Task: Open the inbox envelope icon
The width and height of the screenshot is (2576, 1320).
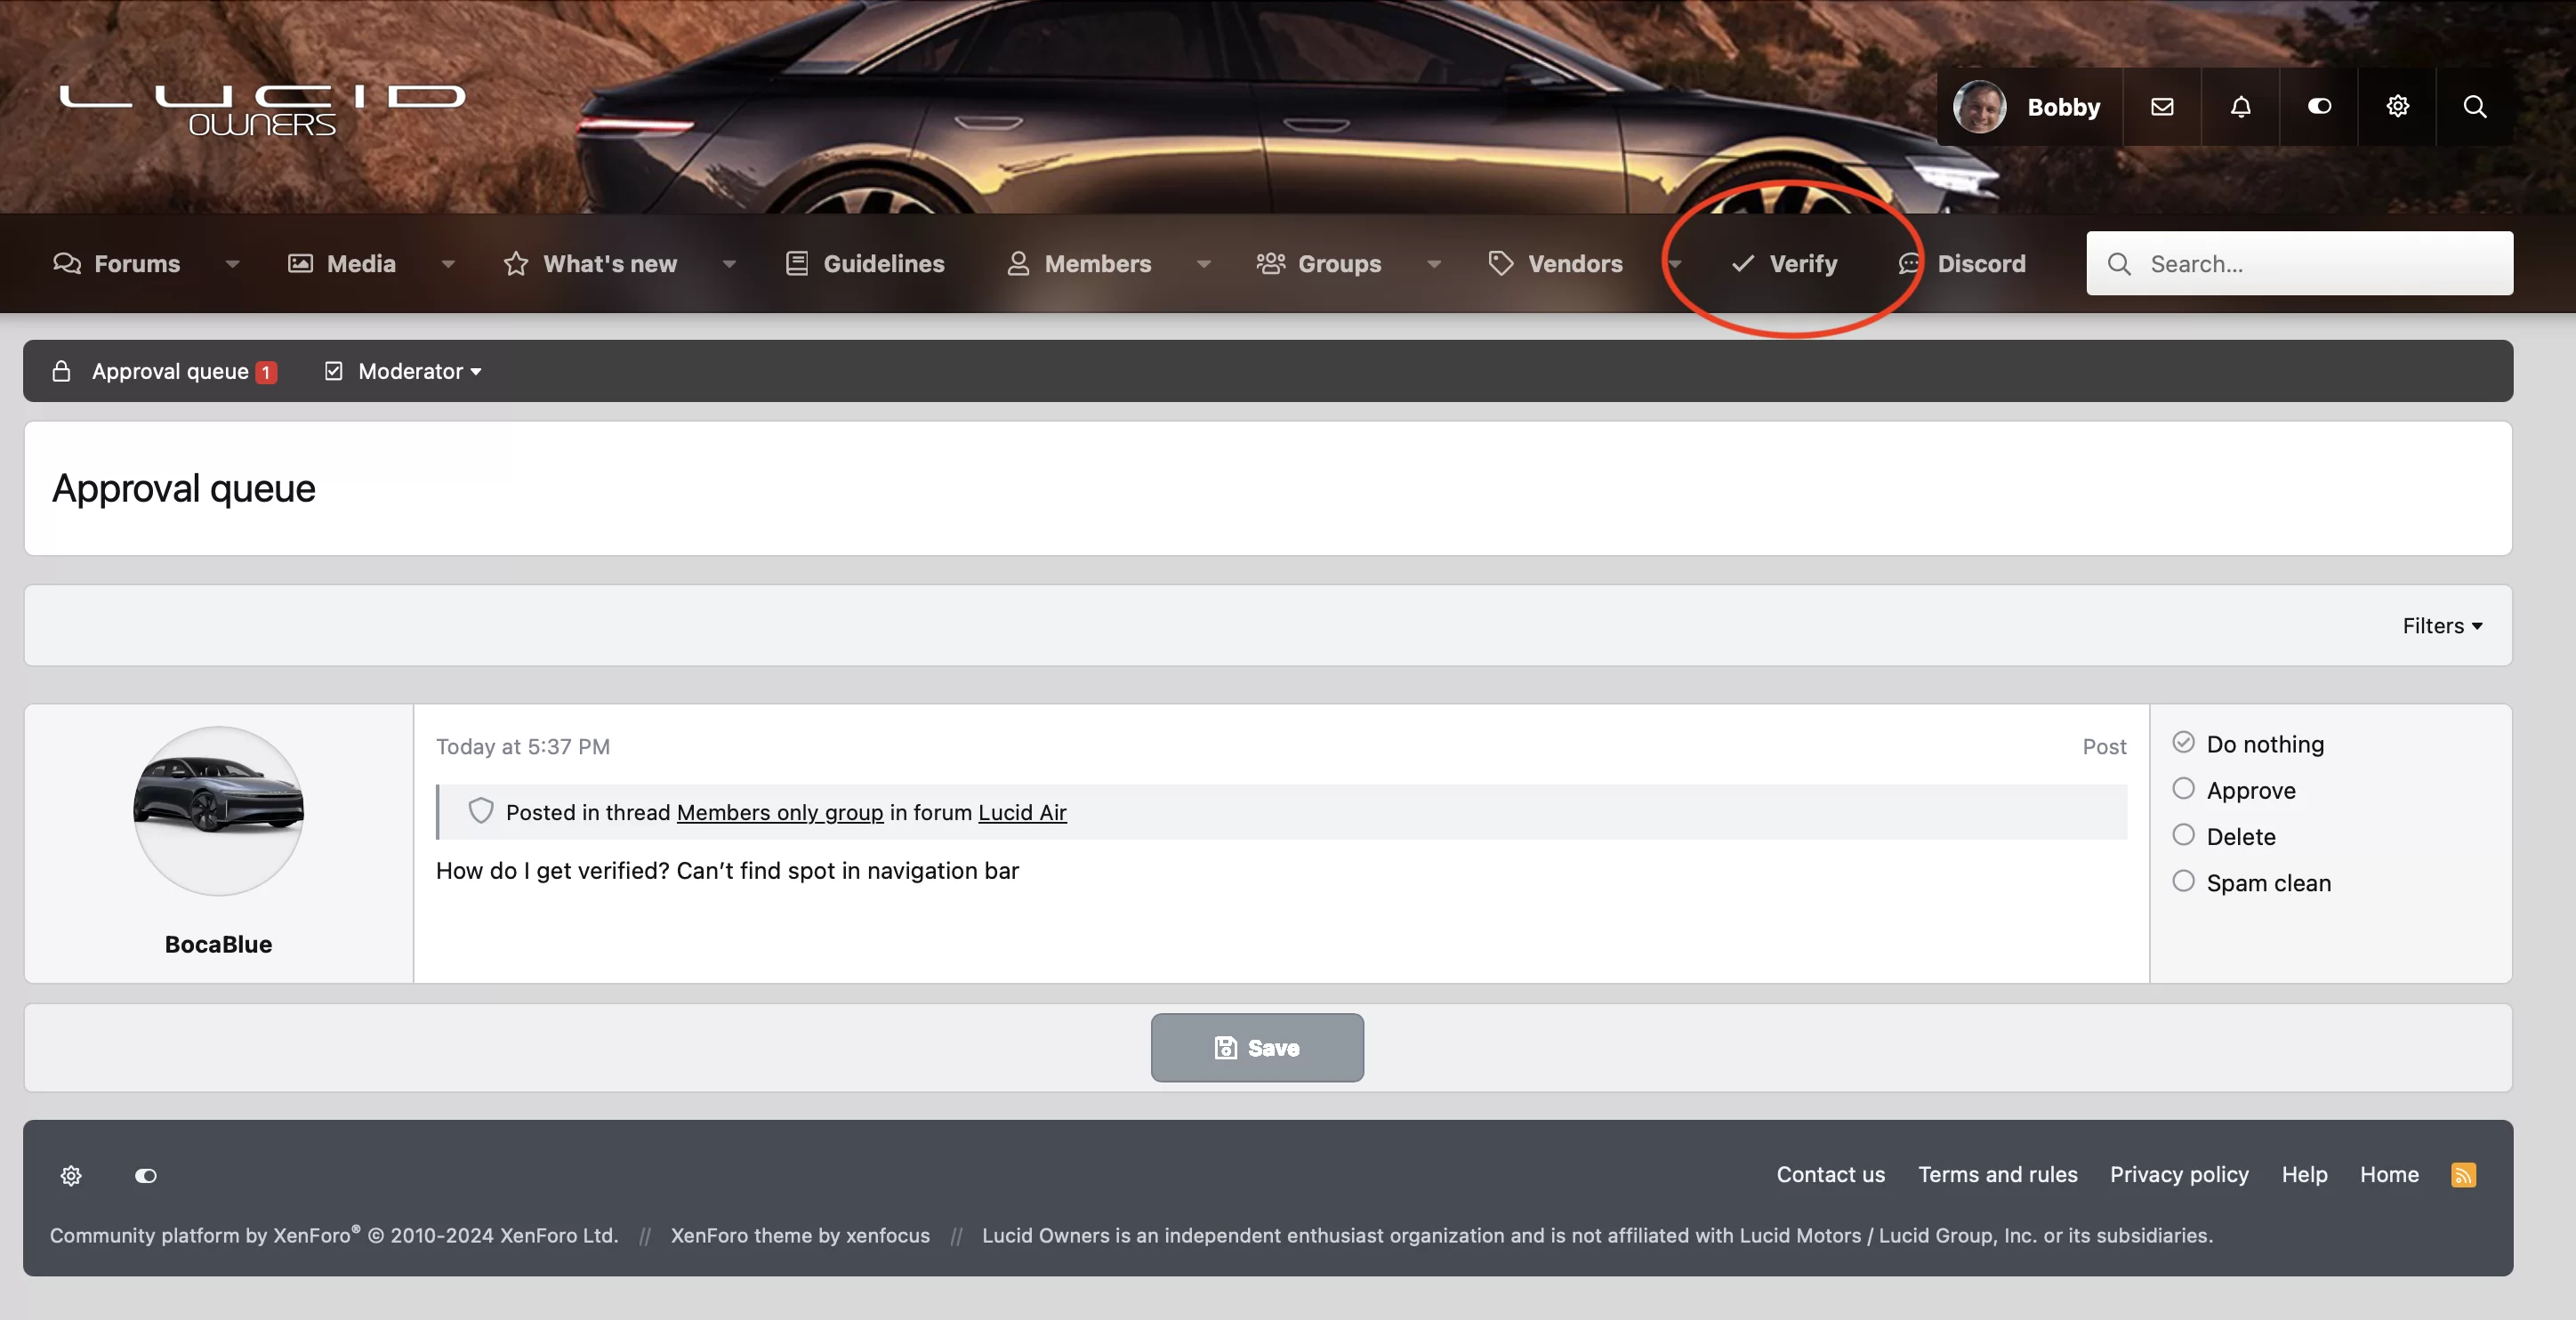Action: pyautogui.click(x=2162, y=107)
